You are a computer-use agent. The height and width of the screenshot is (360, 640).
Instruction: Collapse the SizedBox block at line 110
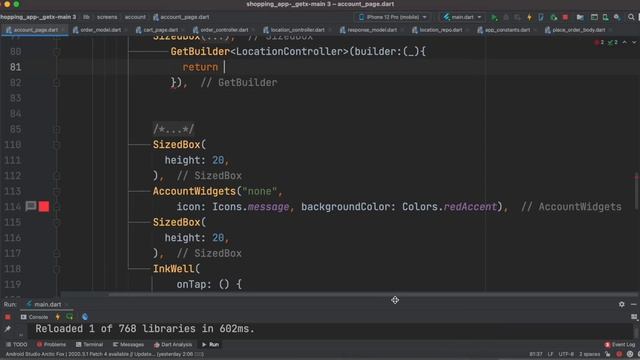(x=57, y=145)
